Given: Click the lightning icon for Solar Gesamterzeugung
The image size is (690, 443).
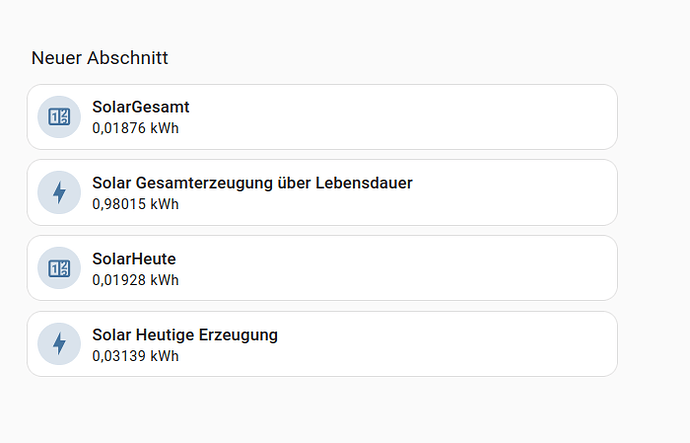Looking at the screenshot, I should click(x=59, y=193).
